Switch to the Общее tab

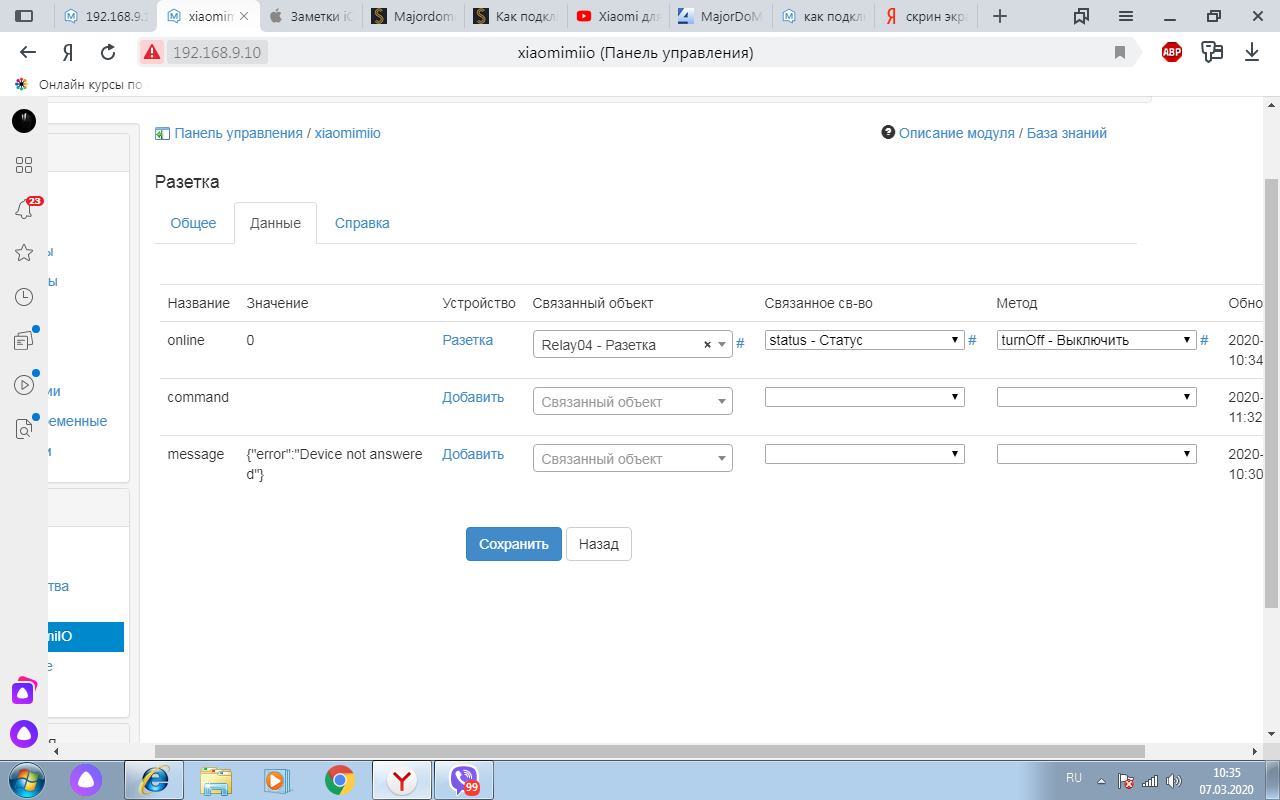[193, 223]
